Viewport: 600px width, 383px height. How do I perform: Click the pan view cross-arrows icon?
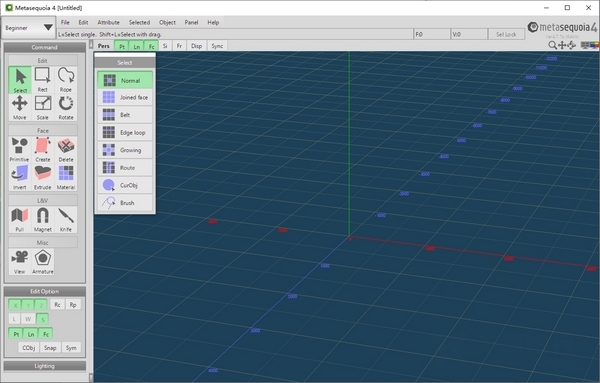pos(562,45)
